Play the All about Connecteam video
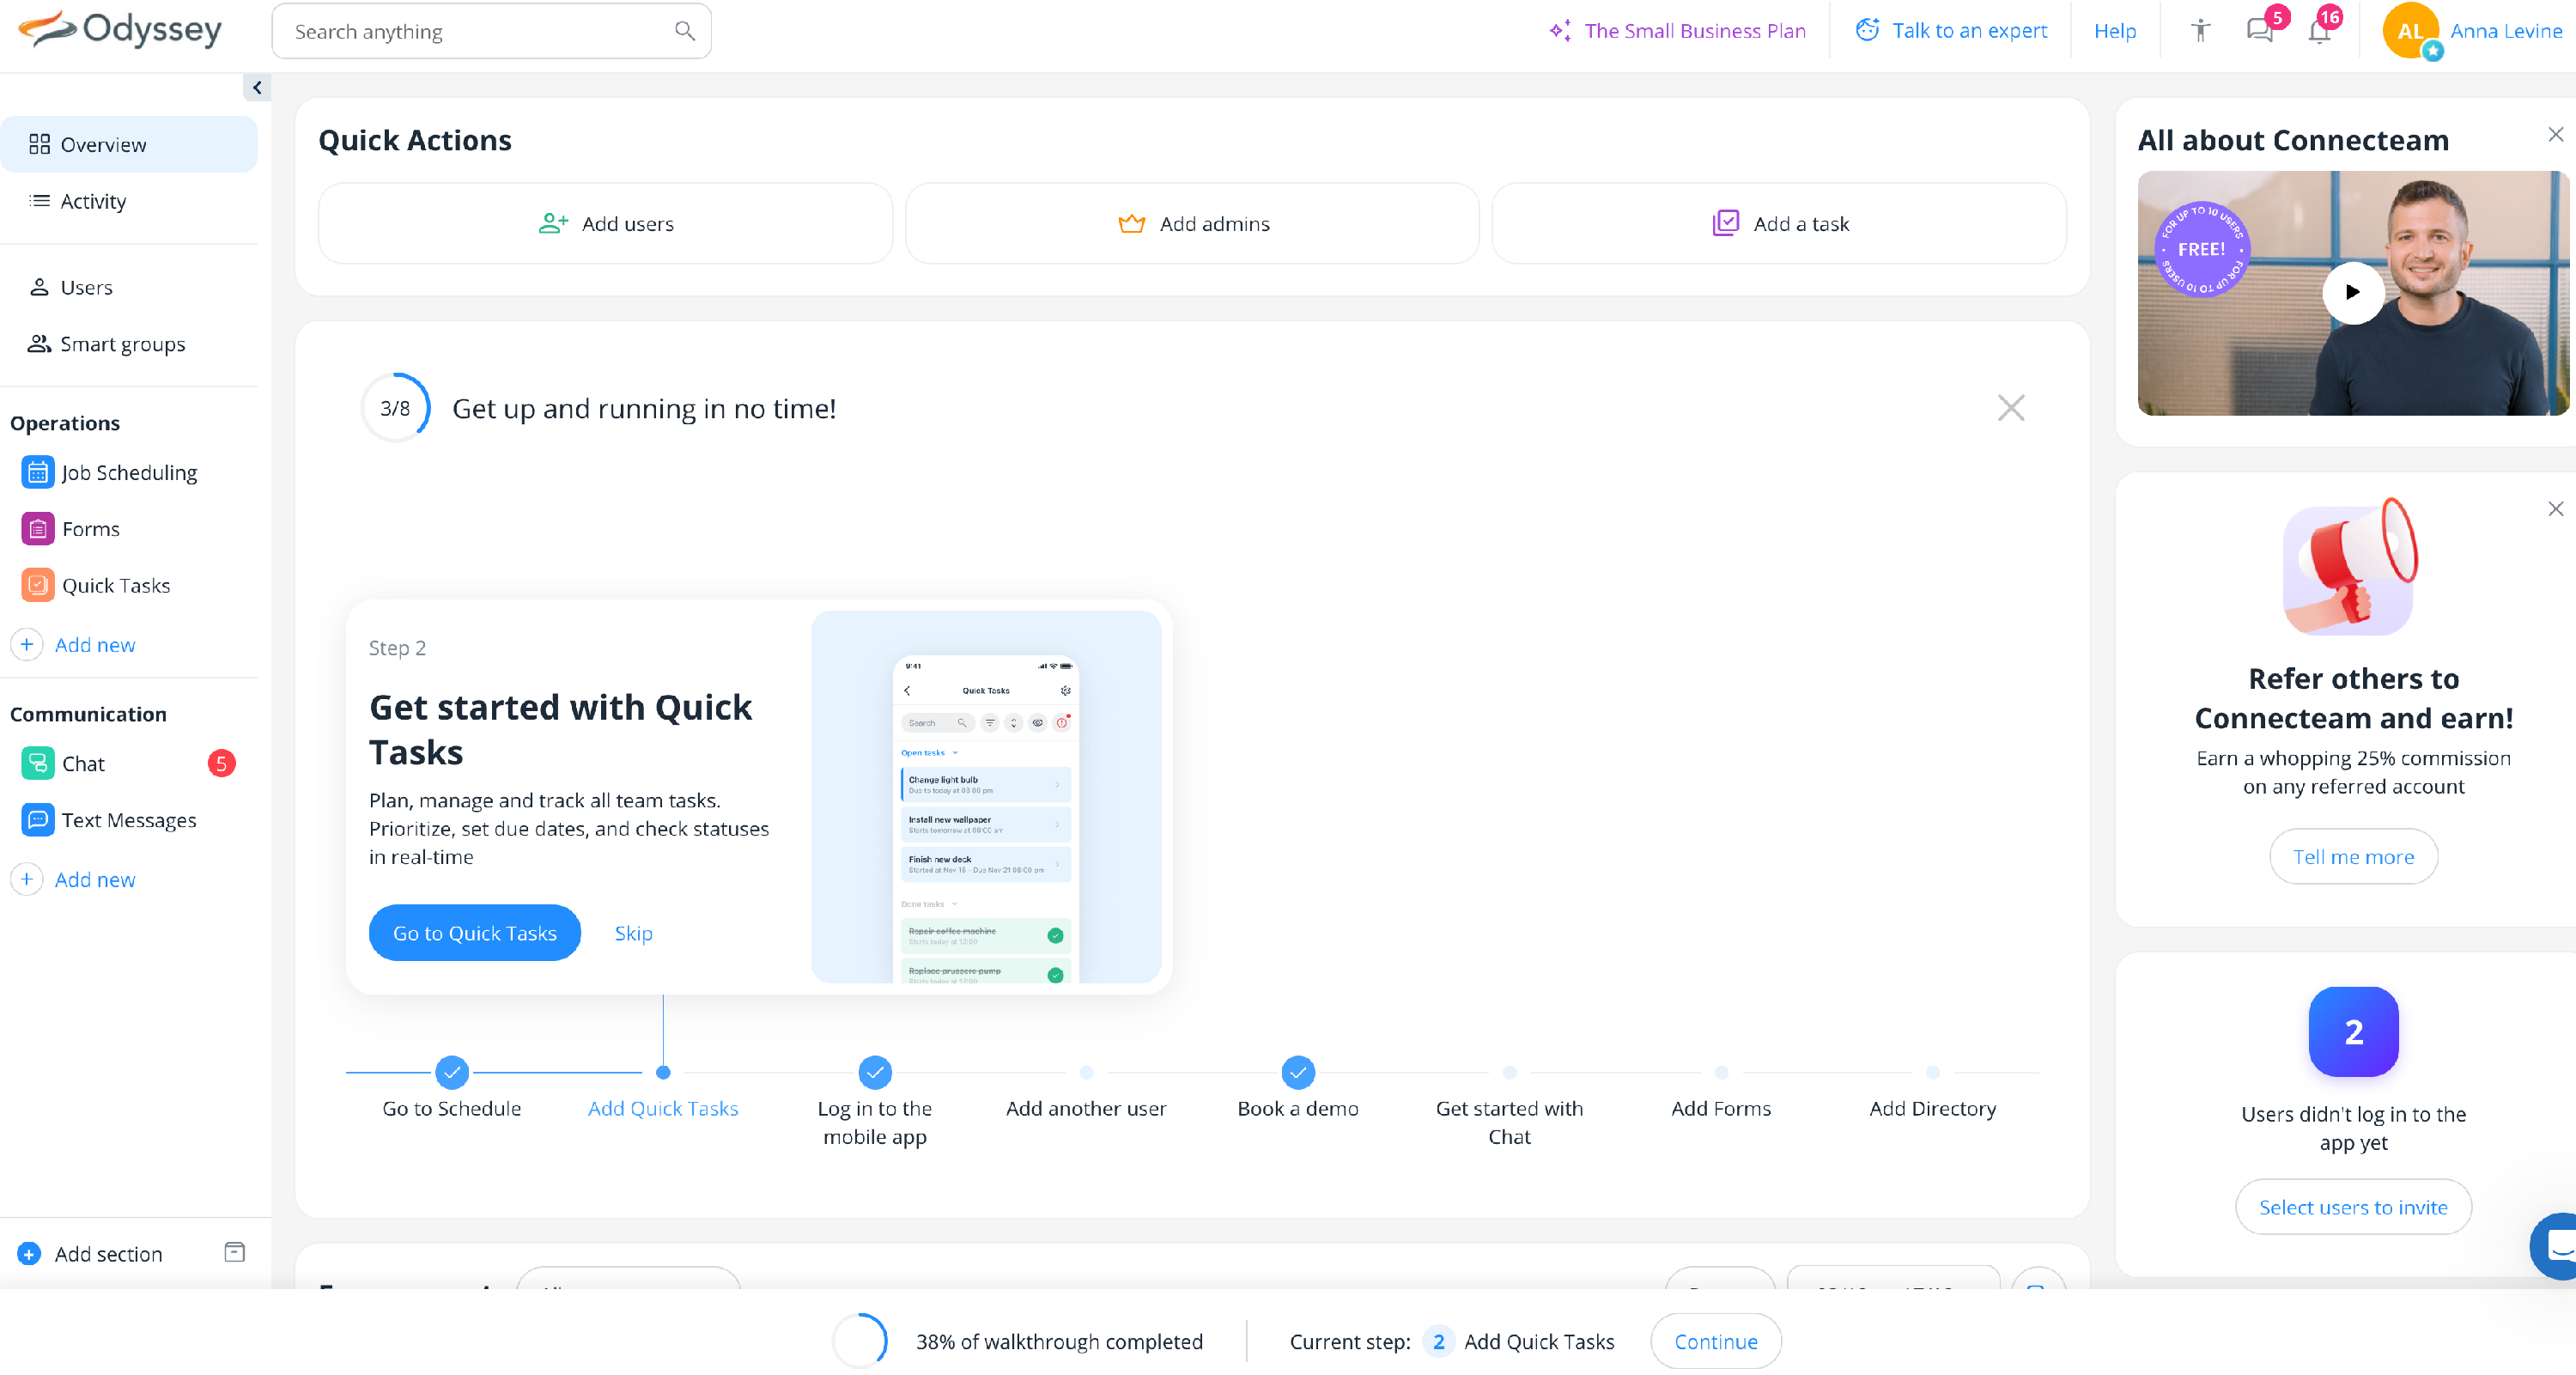The height and width of the screenshot is (1375, 2576). (x=2352, y=292)
